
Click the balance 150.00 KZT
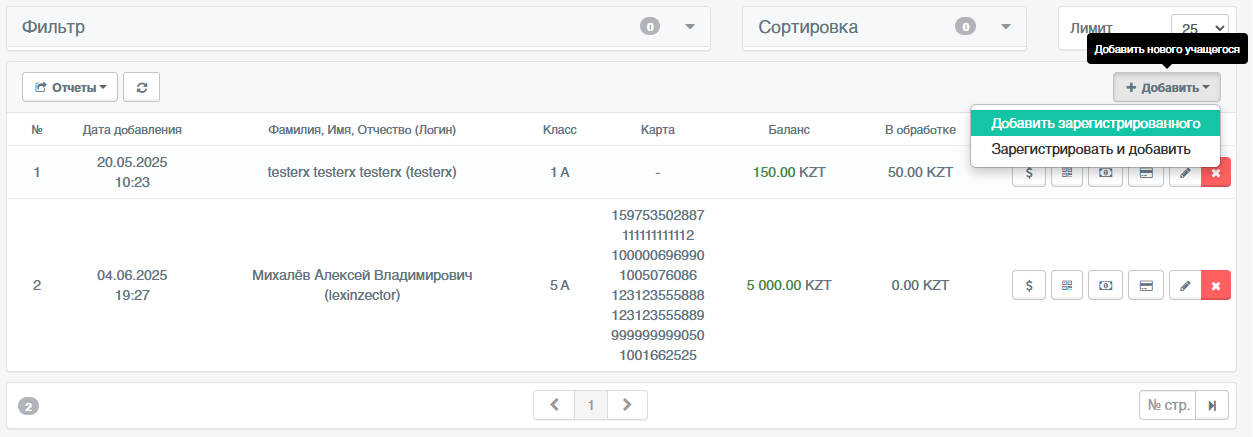click(789, 172)
